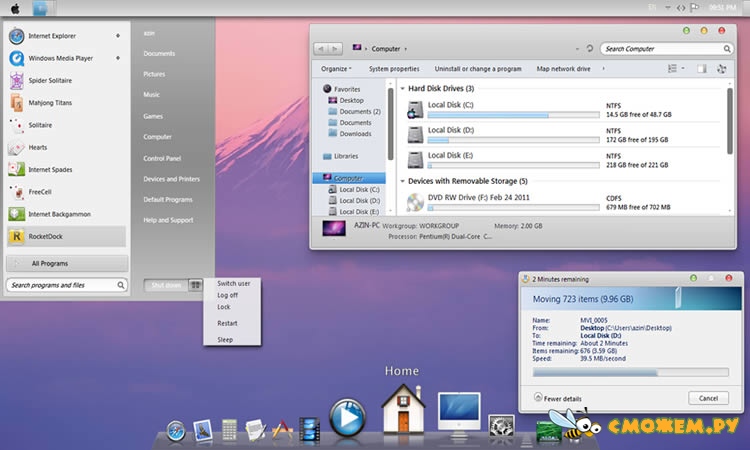The image size is (750, 450).
Task: Open All Programs in the Start menu
Action: [x=67, y=263]
